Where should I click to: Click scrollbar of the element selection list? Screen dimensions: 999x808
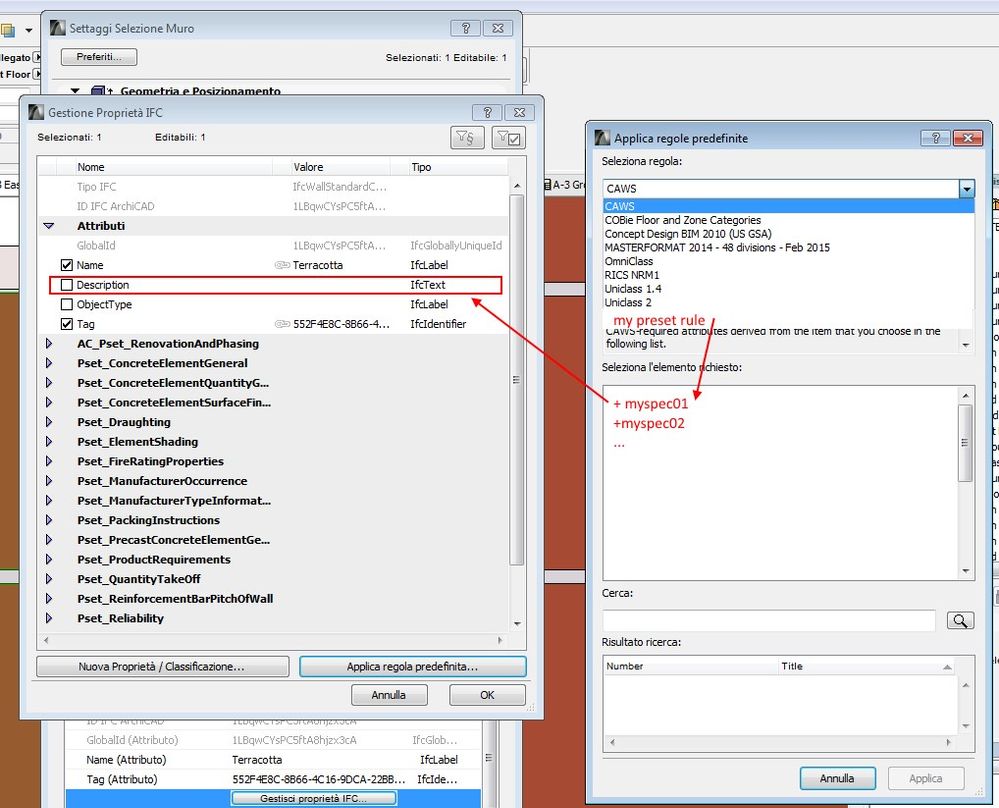[965, 443]
